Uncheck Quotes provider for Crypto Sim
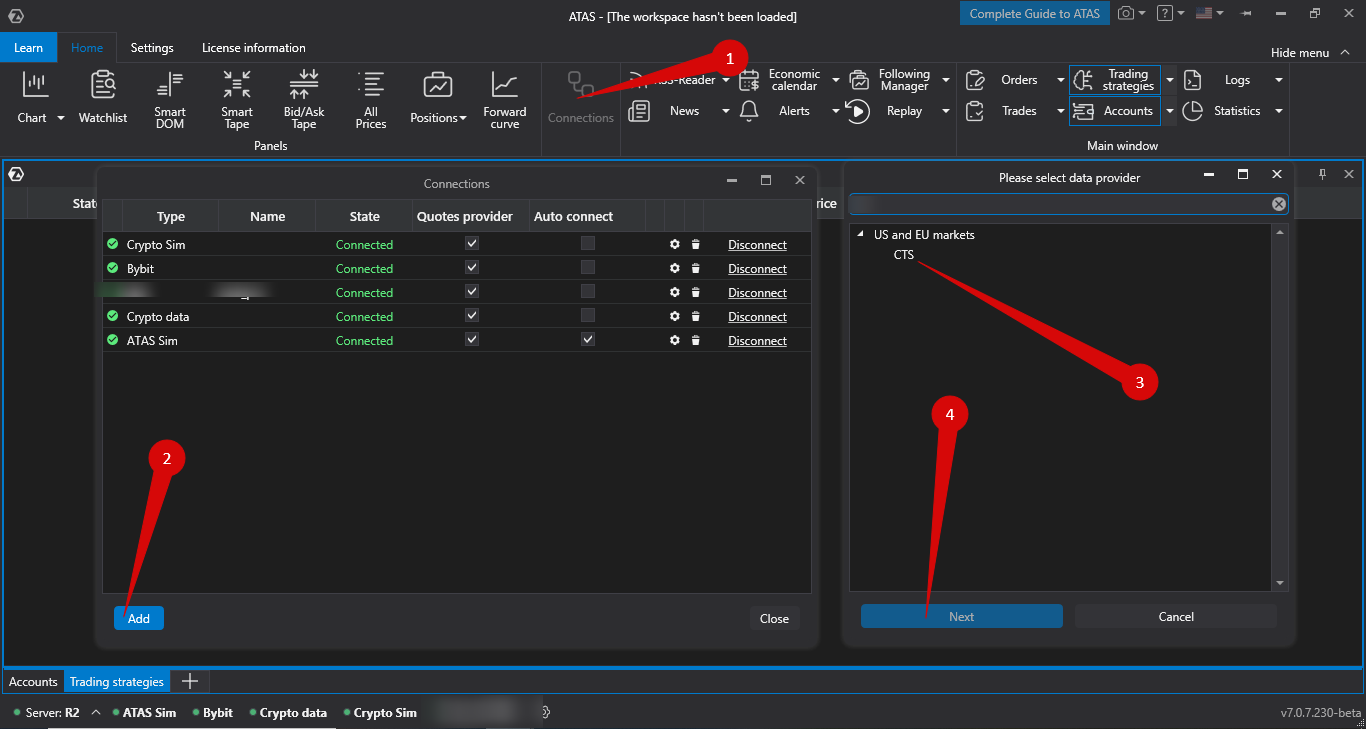This screenshot has height=729, width=1366. [x=472, y=243]
